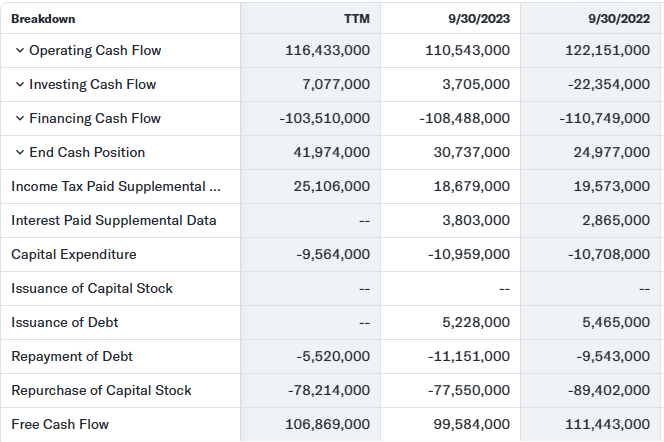
Task: Select the value 111,443,000
Action: coord(608,424)
